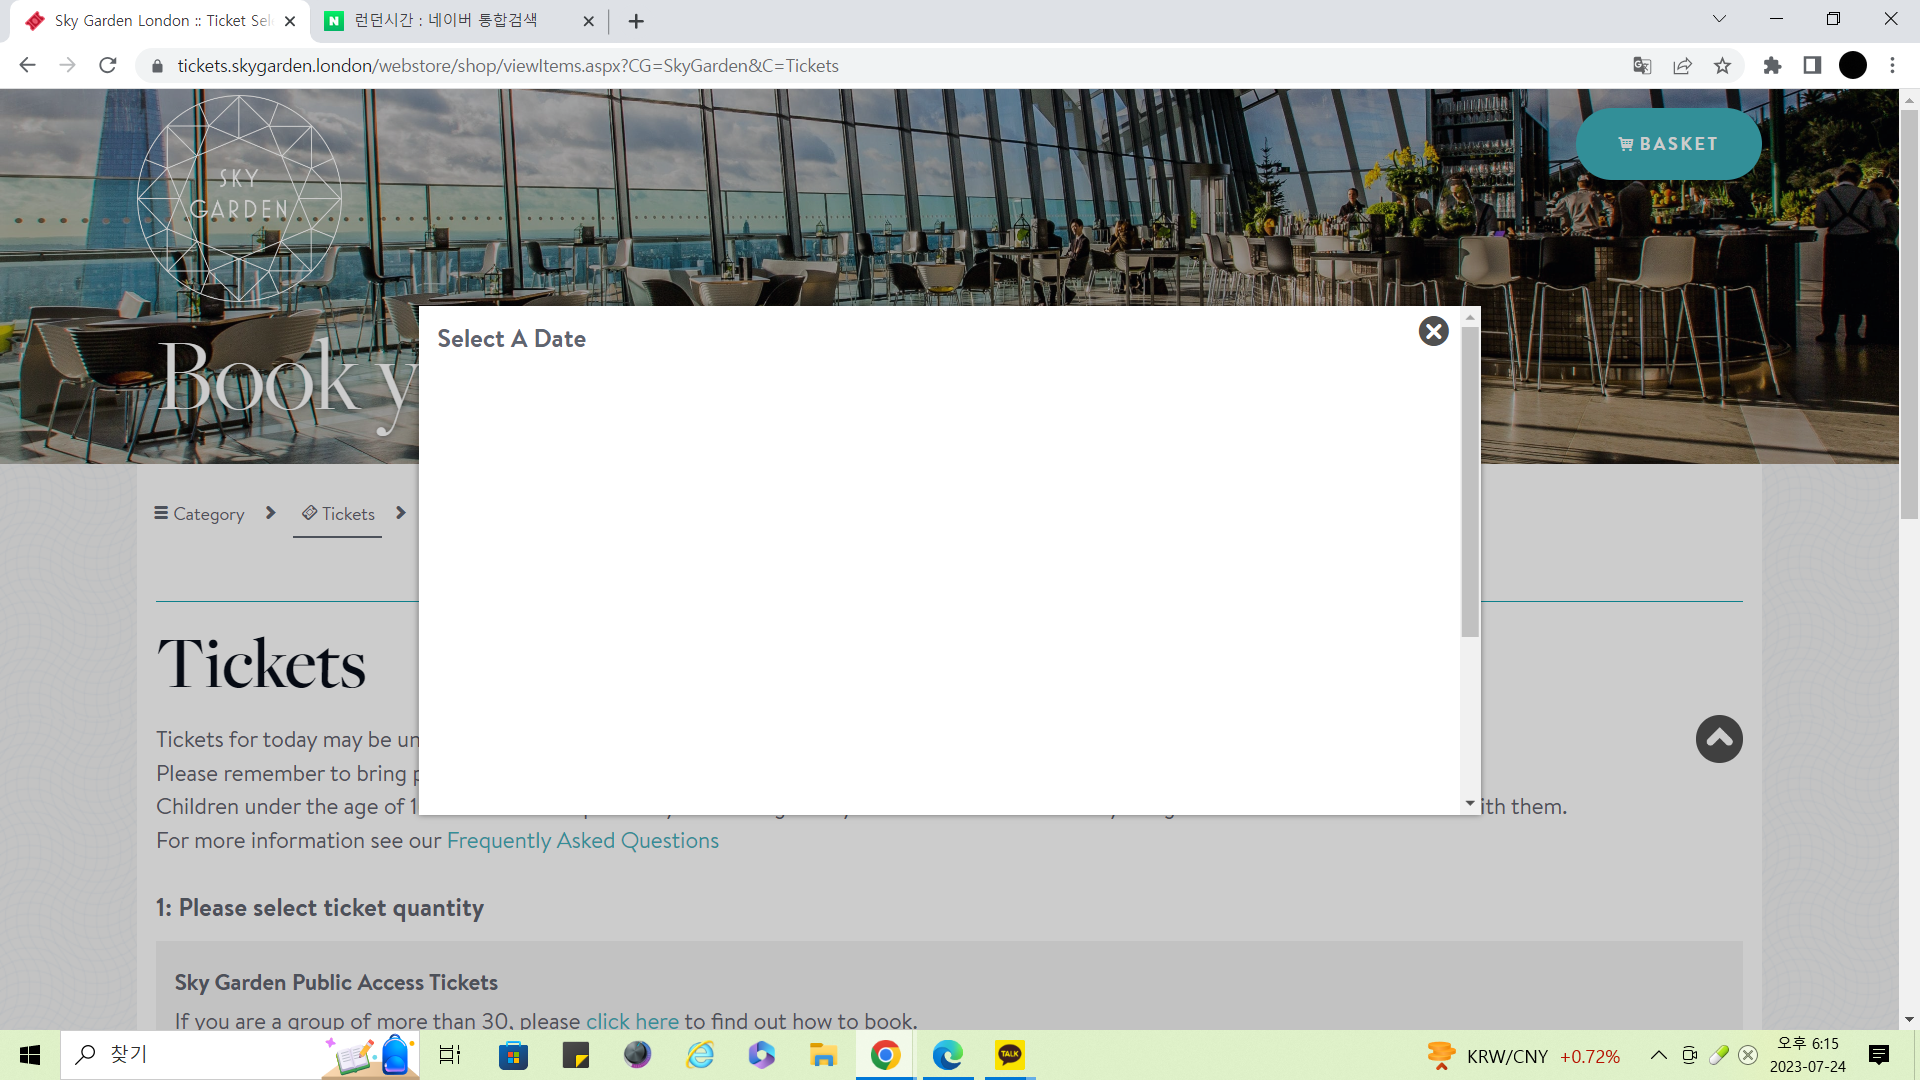Open KakaoTalk from the taskbar
1920x1080 pixels.
[1010, 1054]
